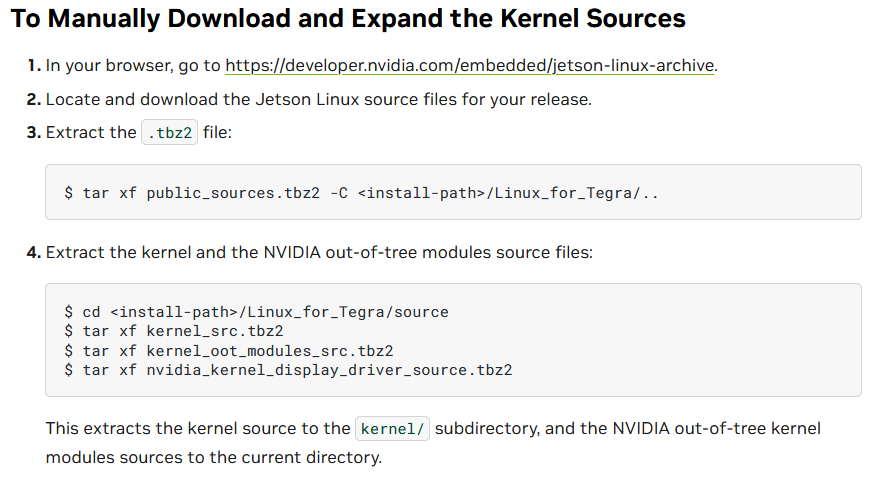Image resolution: width=877 pixels, height=493 pixels.
Task: Click the 'This extracts the kernel source' text
Action: coord(198,428)
